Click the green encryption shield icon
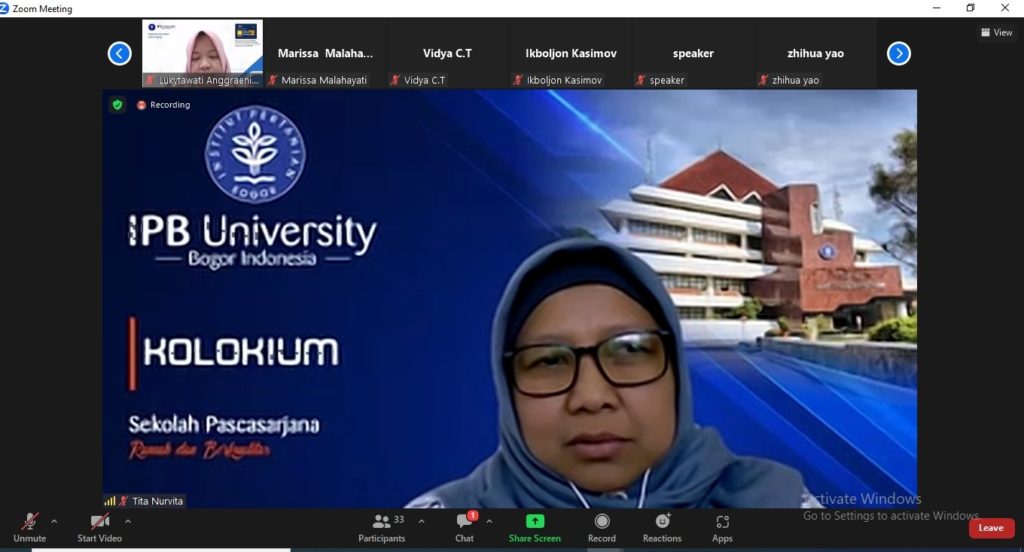This screenshot has width=1024, height=552. point(118,105)
